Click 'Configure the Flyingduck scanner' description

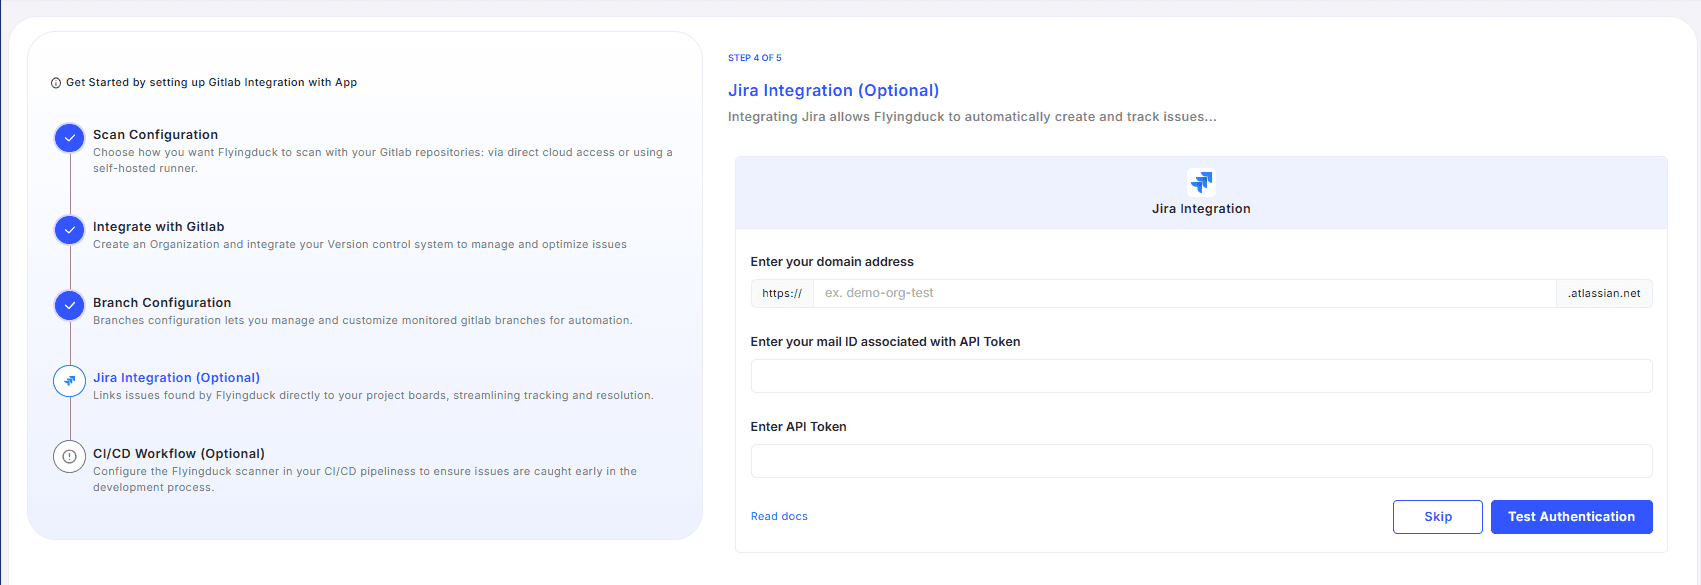pyautogui.click(x=365, y=479)
